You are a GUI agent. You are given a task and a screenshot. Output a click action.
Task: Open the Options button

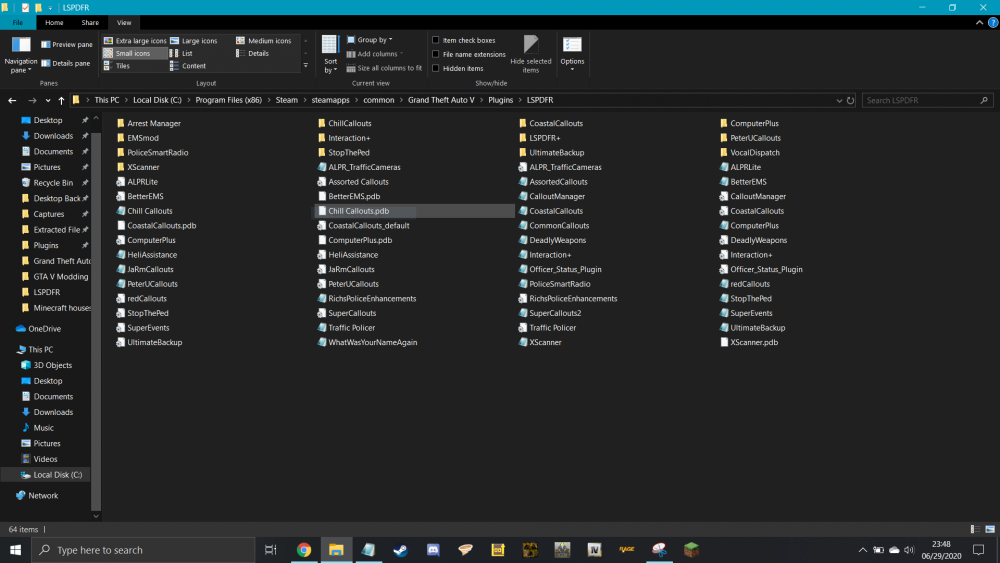572,55
